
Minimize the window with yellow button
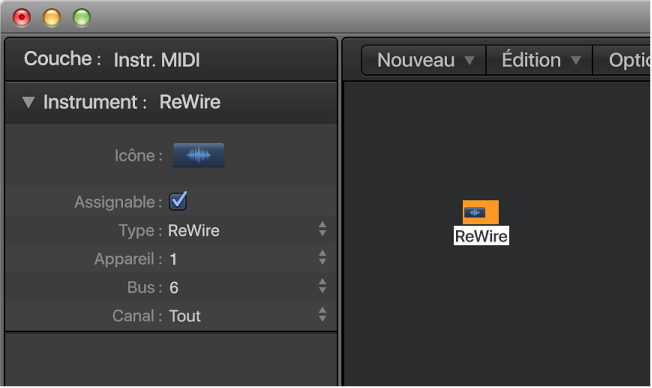click(x=52, y=18)
